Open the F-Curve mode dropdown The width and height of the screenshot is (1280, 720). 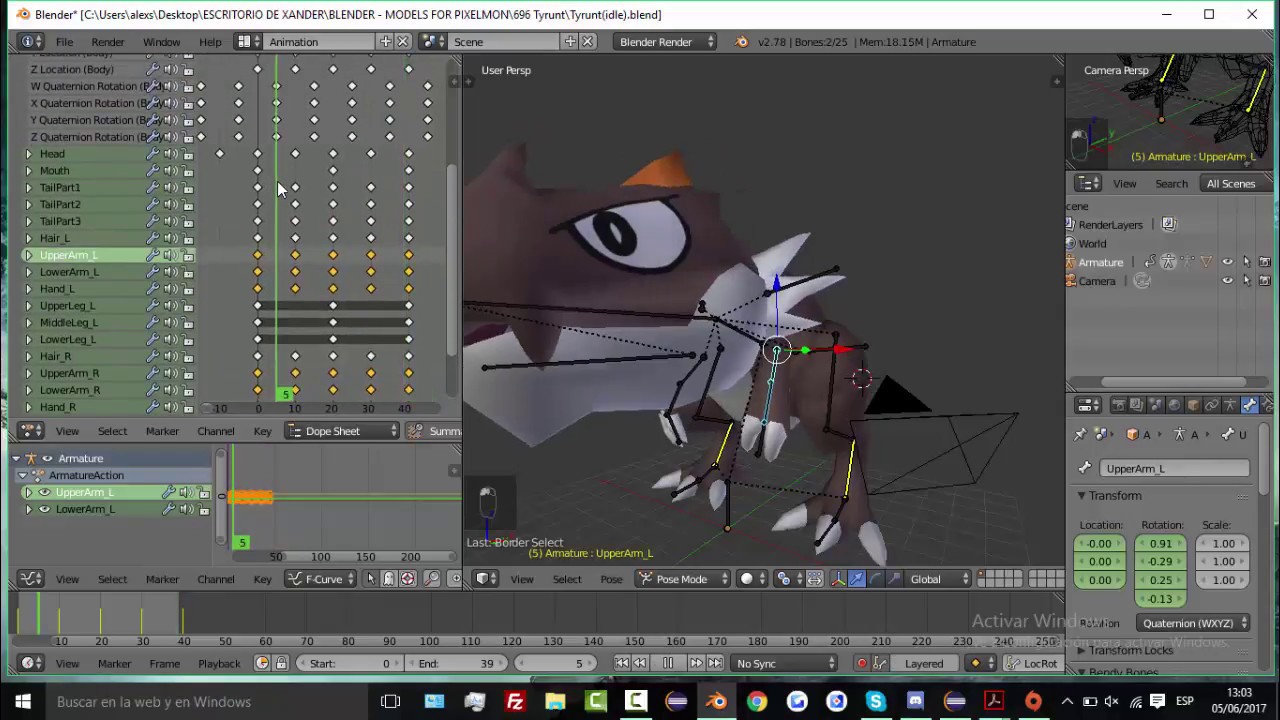click(x=323, y=579)
